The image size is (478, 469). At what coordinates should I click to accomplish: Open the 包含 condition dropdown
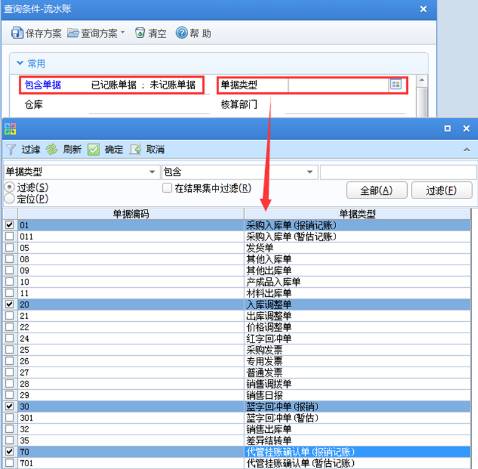[310, 172]
